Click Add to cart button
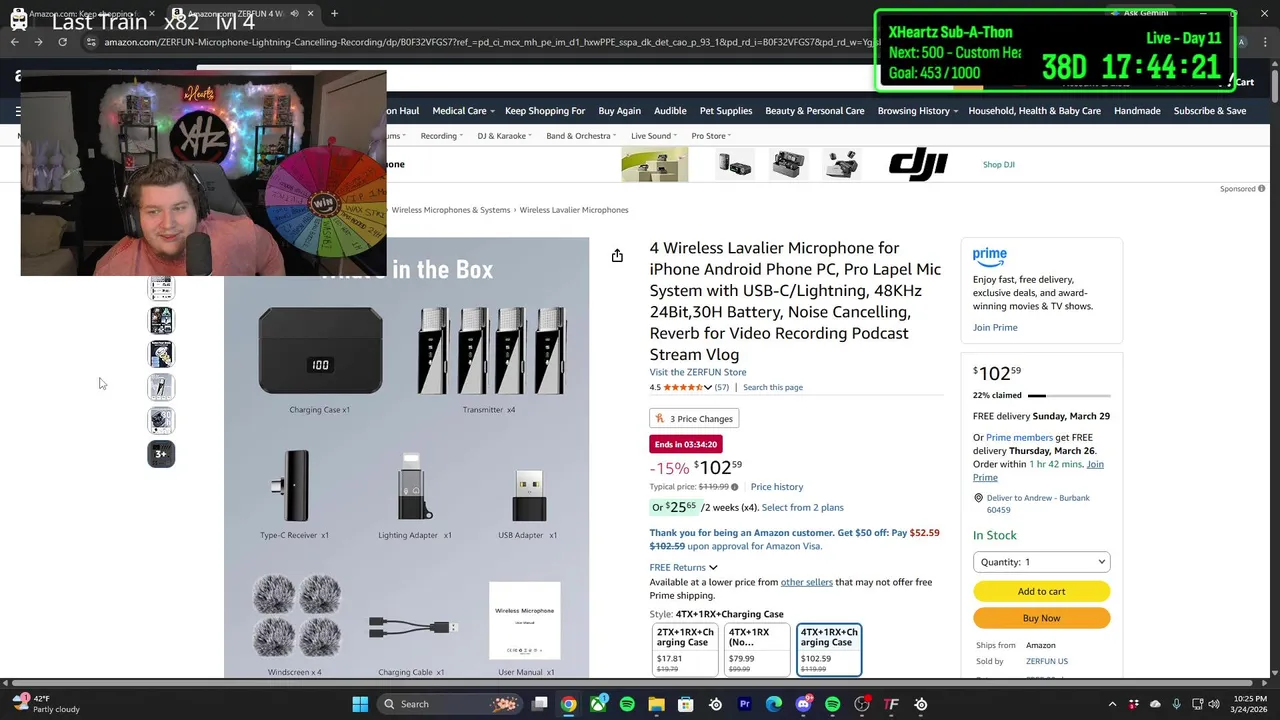Viewport: 1280px width, 720px height. pyautogui.click(x=1041, y=591)
